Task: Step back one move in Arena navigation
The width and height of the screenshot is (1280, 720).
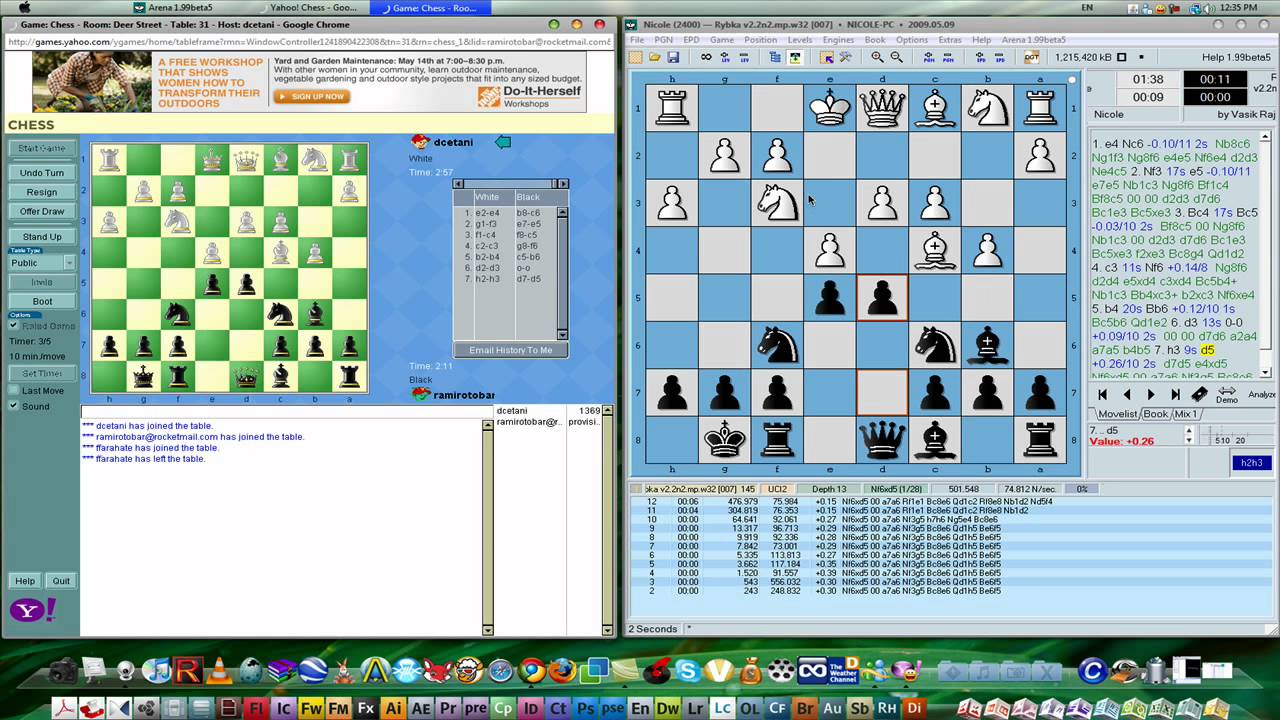Action: [1127, 394]
